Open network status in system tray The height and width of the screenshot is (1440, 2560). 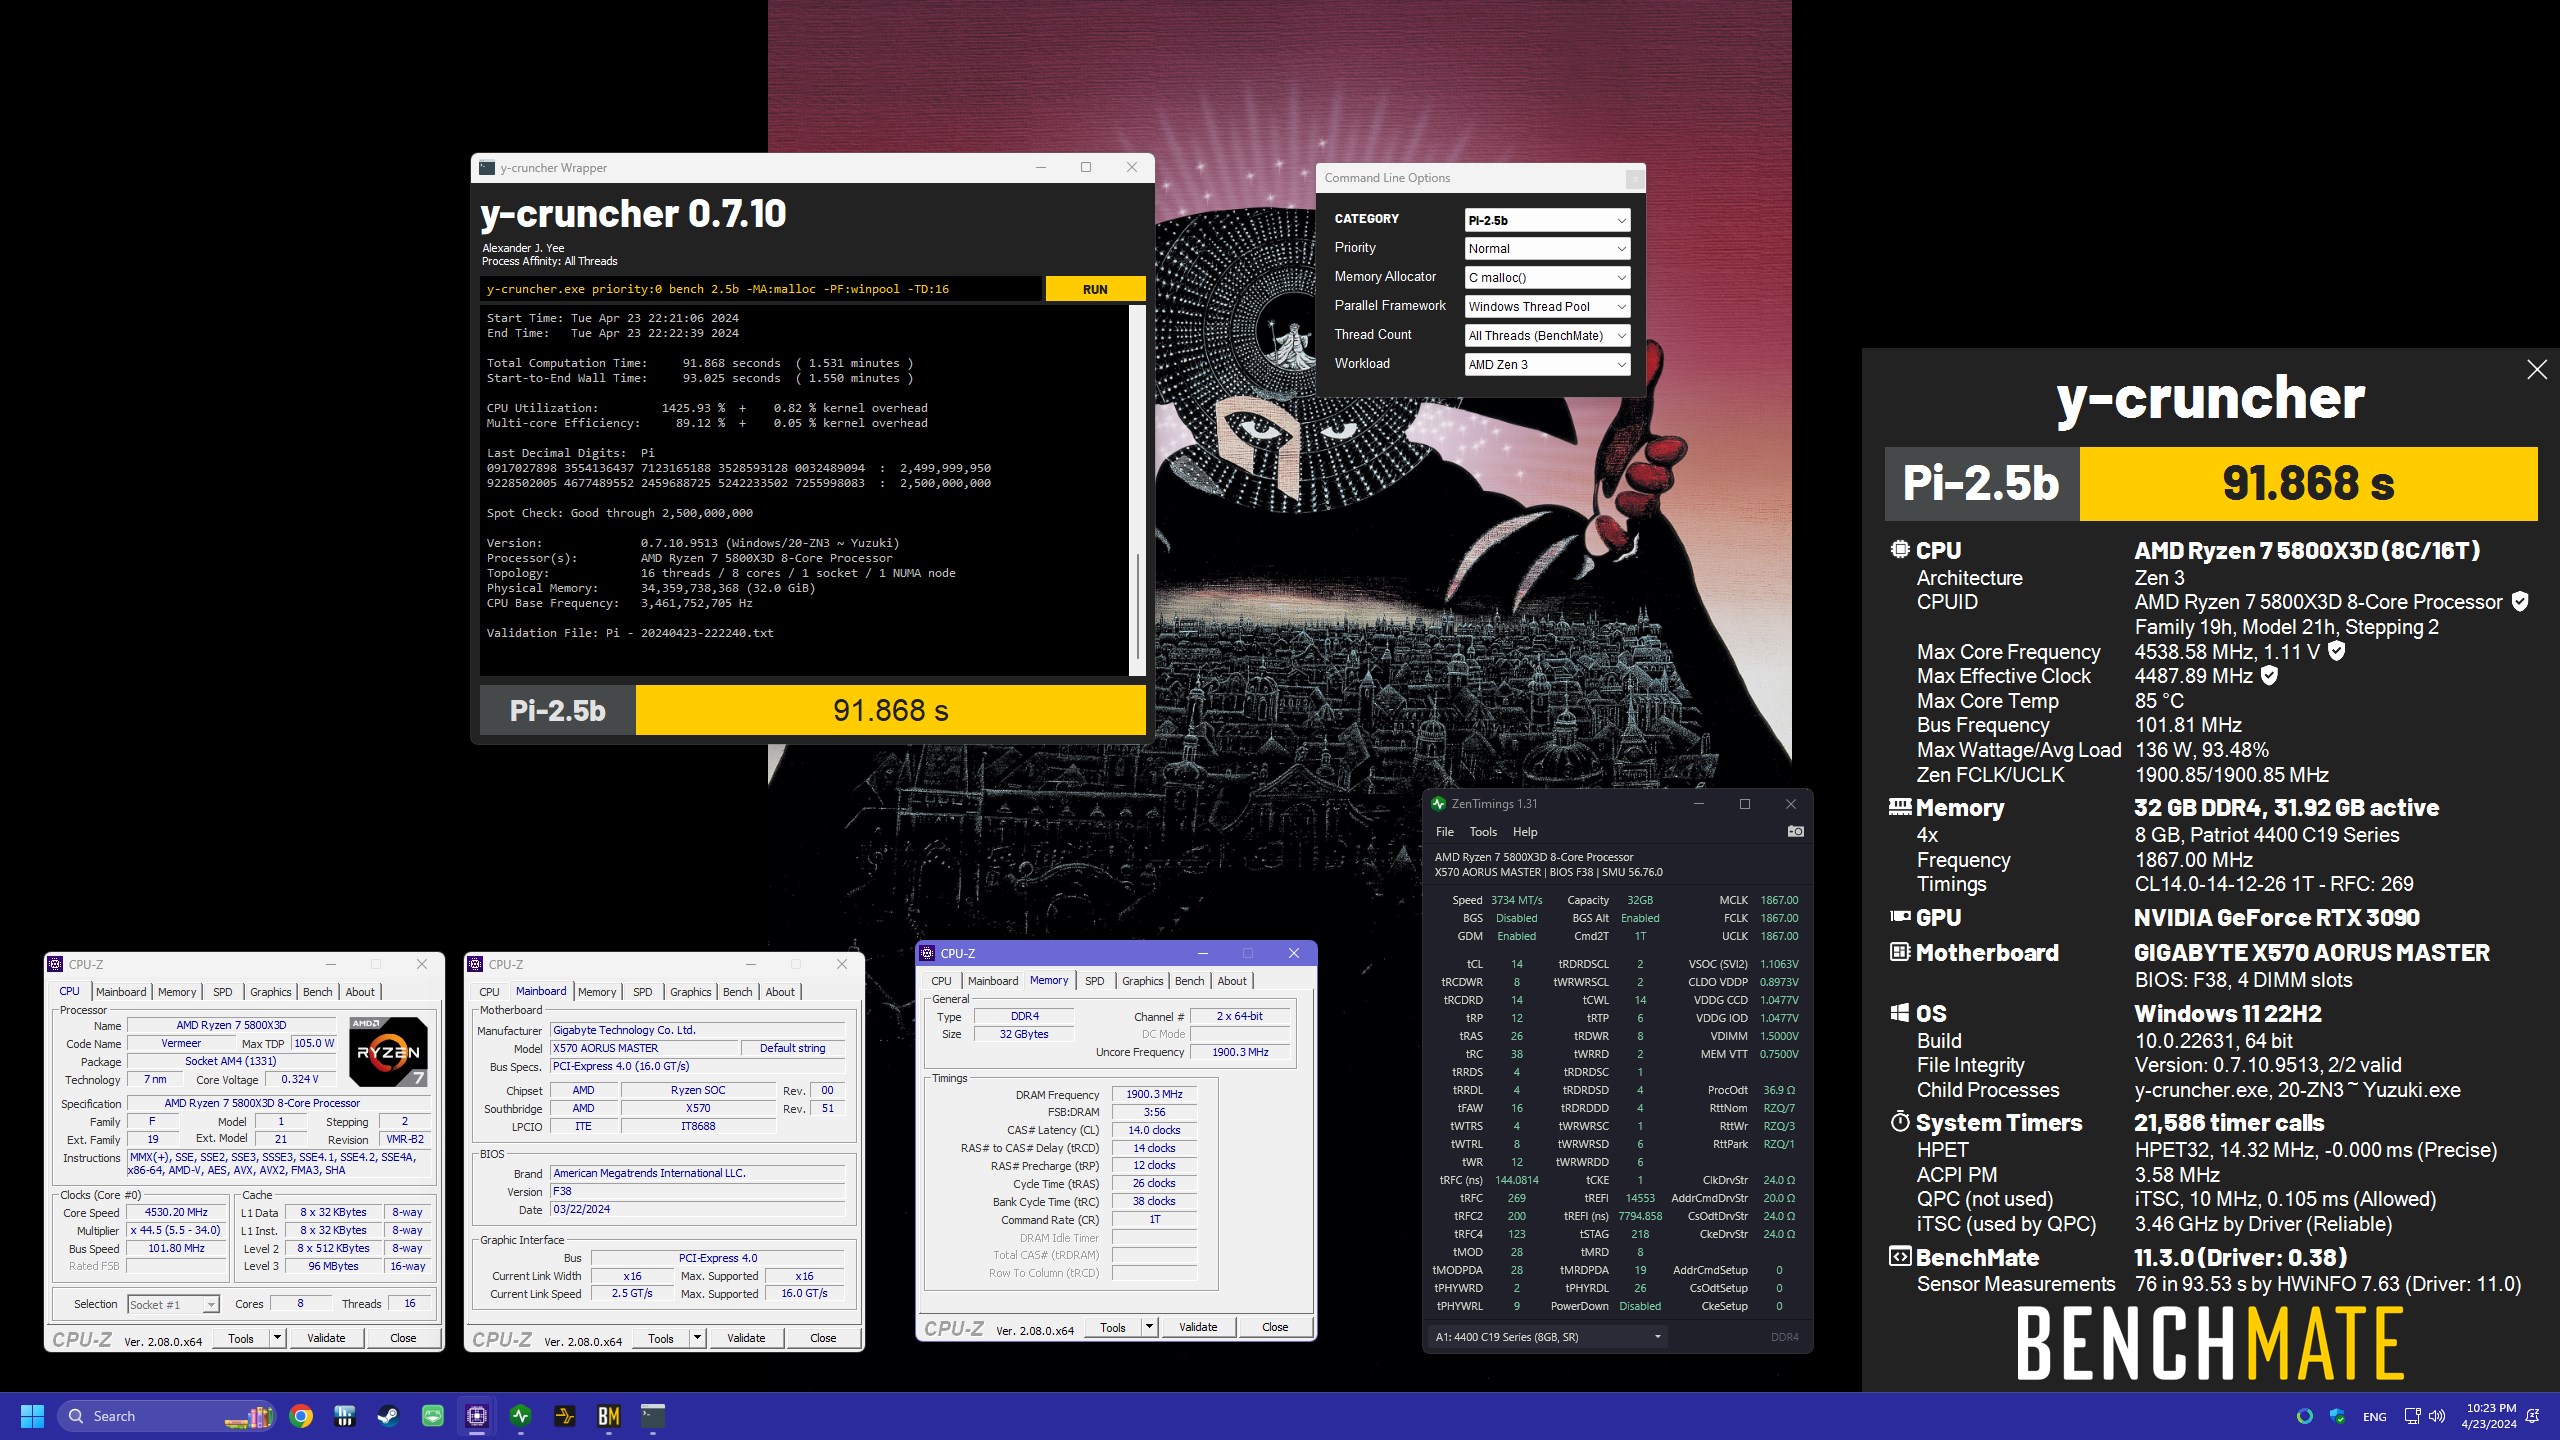click(2412, 1416)
